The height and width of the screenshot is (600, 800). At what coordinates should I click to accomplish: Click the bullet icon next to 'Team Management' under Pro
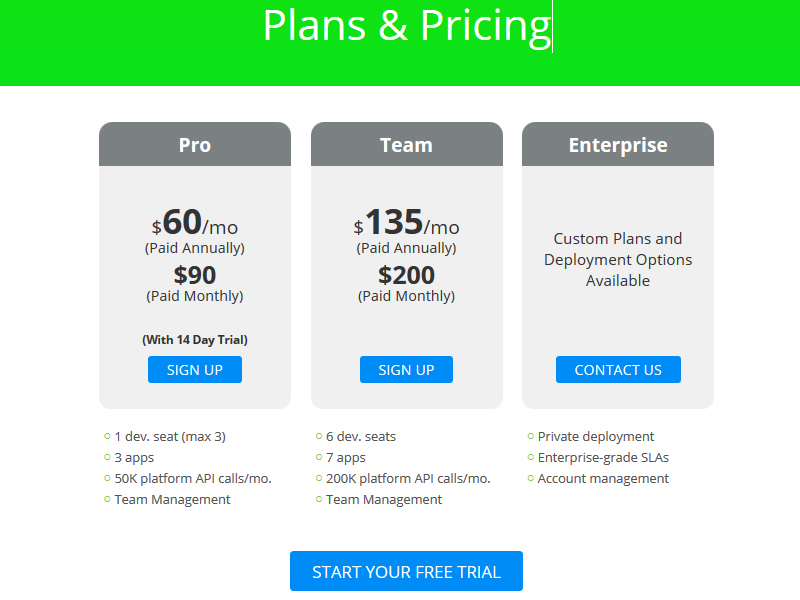tap(107, 499)
